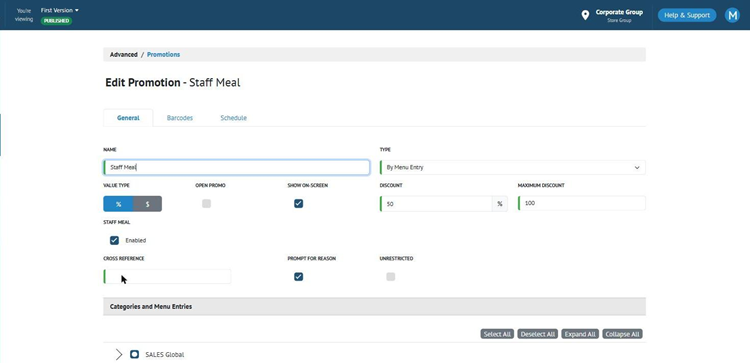
Task: Click the Collapse All button
Action: click(622, 334)
